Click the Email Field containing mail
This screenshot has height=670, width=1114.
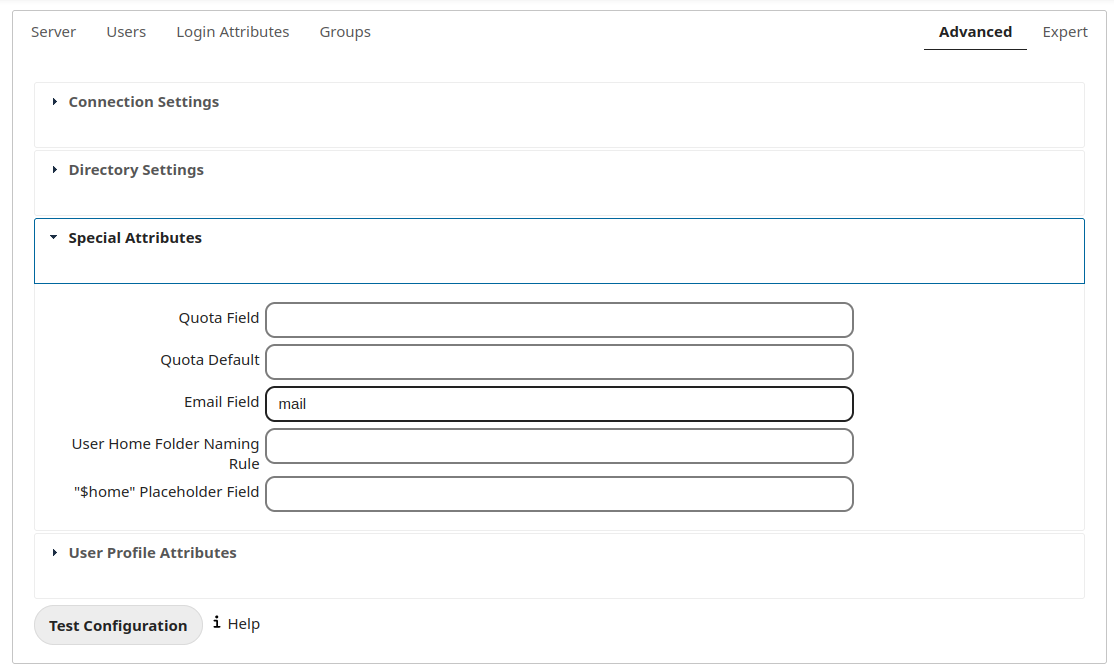point(559,404)
